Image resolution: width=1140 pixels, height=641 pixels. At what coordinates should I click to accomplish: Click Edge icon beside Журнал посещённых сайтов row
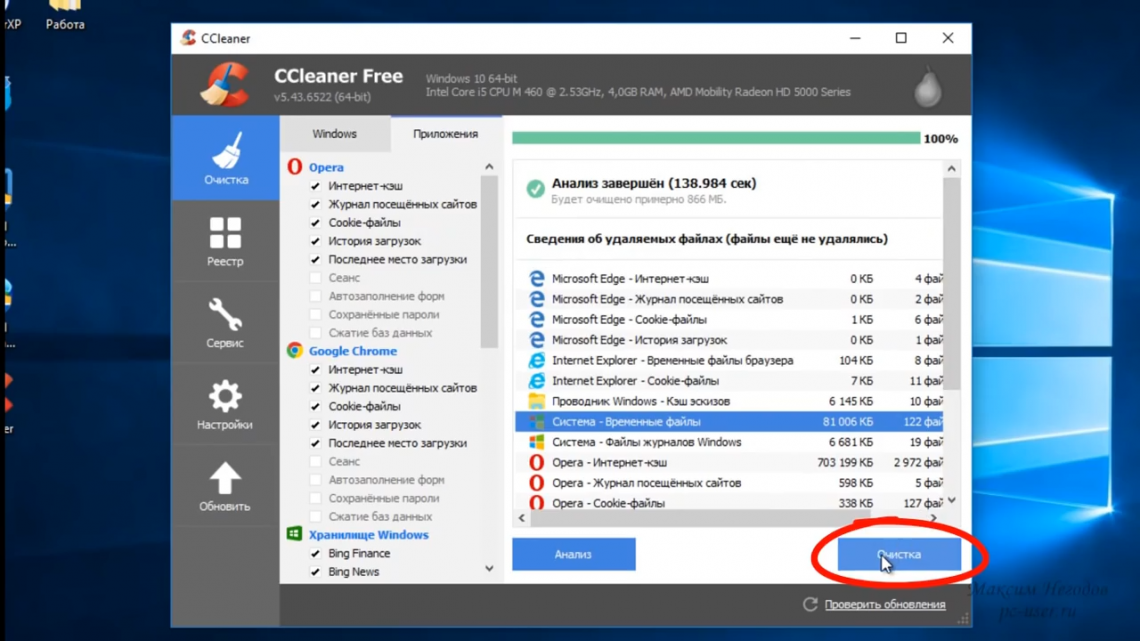click(x=537, y=299)
